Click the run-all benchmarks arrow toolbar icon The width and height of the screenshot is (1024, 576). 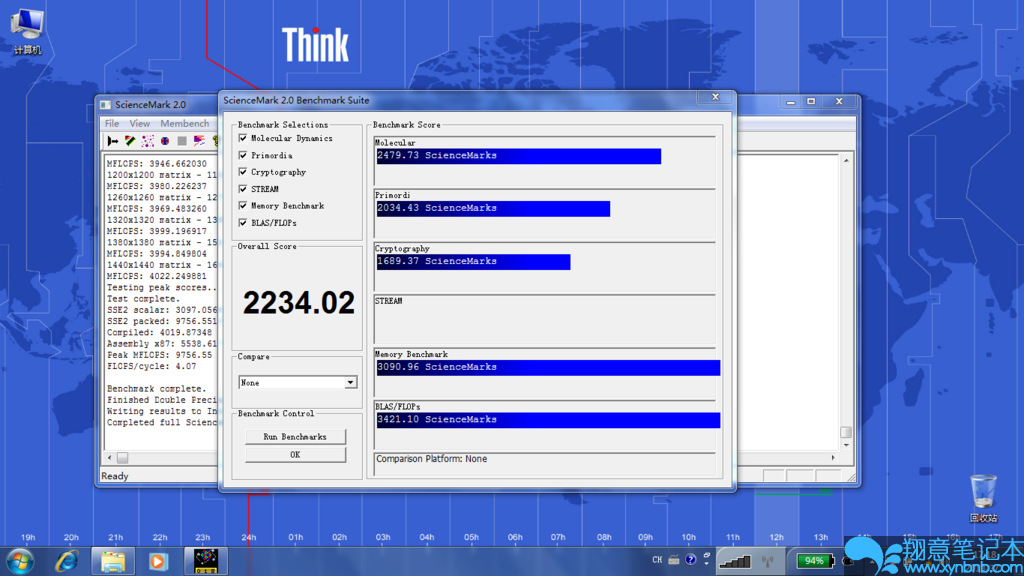point(113,141)
